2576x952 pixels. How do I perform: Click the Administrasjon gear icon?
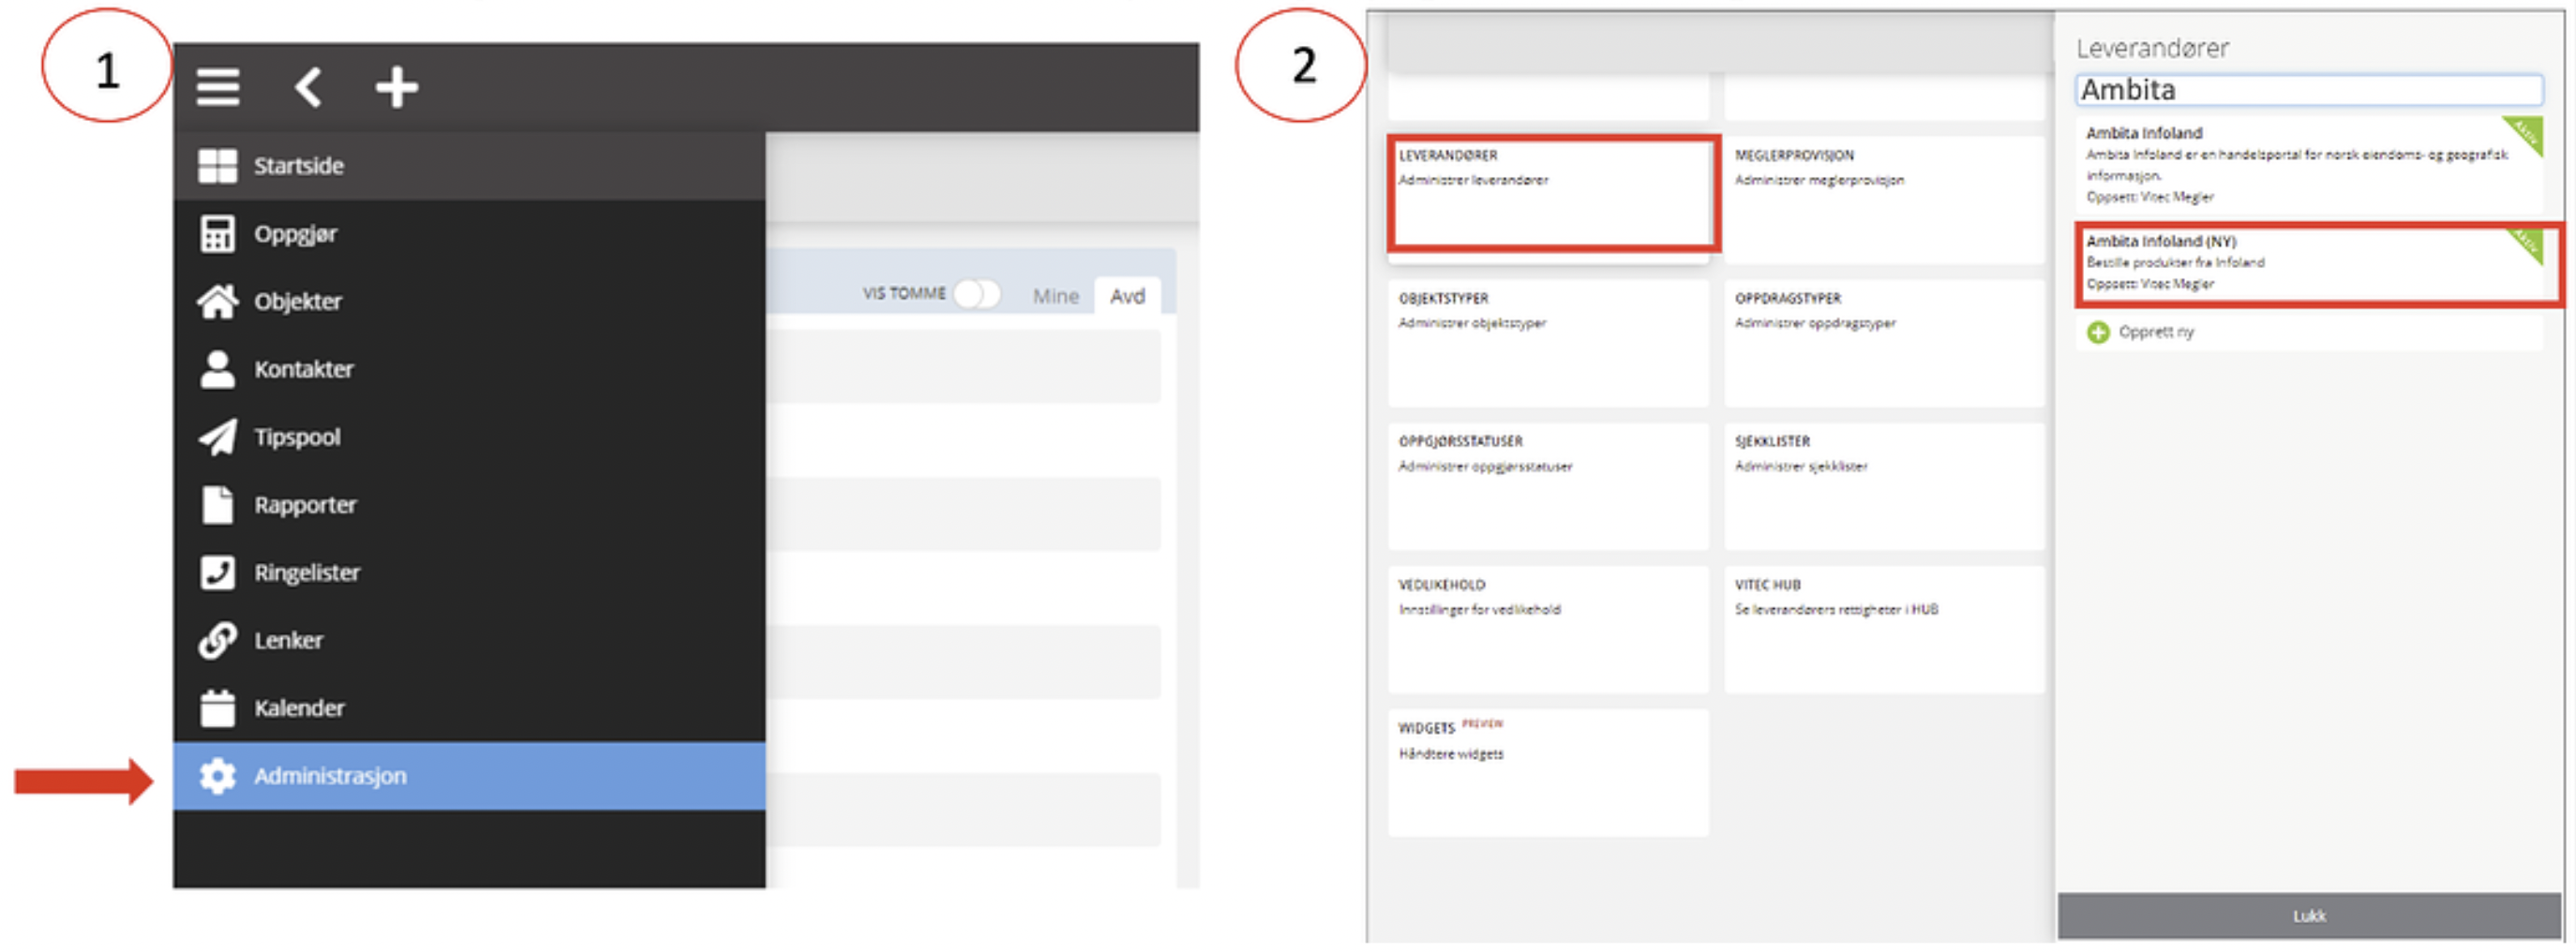point(217,776)
